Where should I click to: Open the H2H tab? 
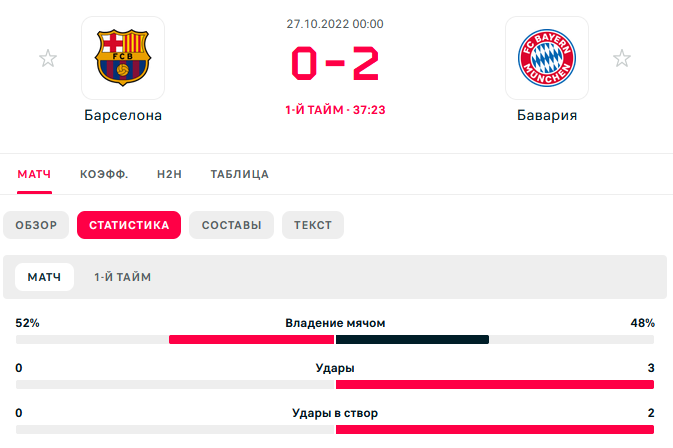click(169, 174)
